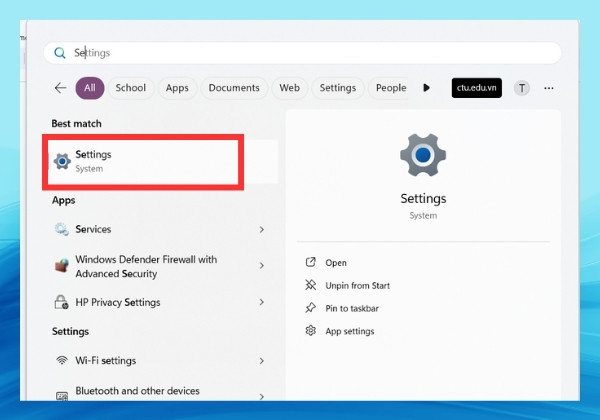Go back using the left arrow

click(x=60, y=88)
